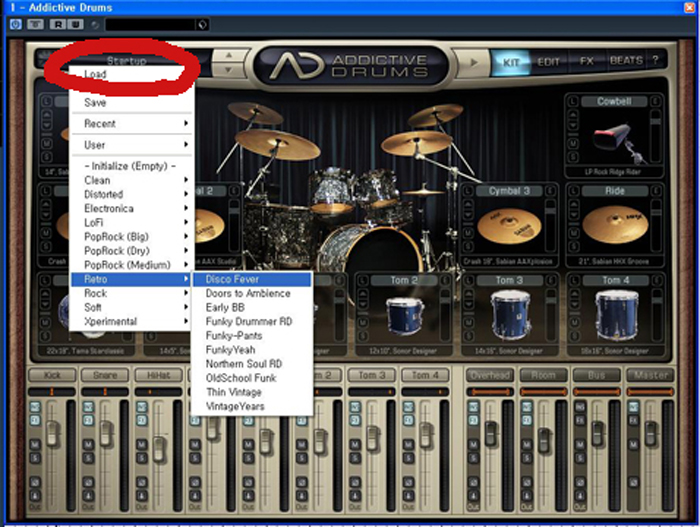Select the VintageYears preset
This screenshot has height=527, width=700.
tap(252, 406)
